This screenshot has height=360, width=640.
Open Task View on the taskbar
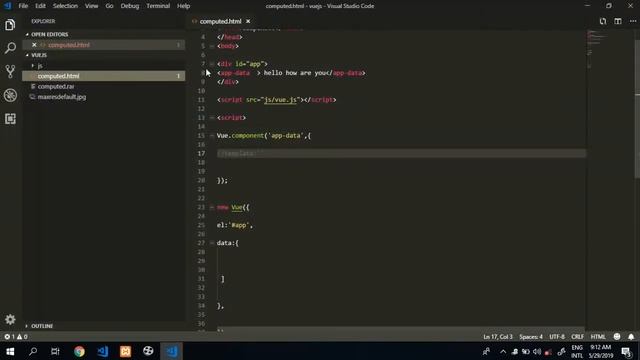[x=56, y=351]
